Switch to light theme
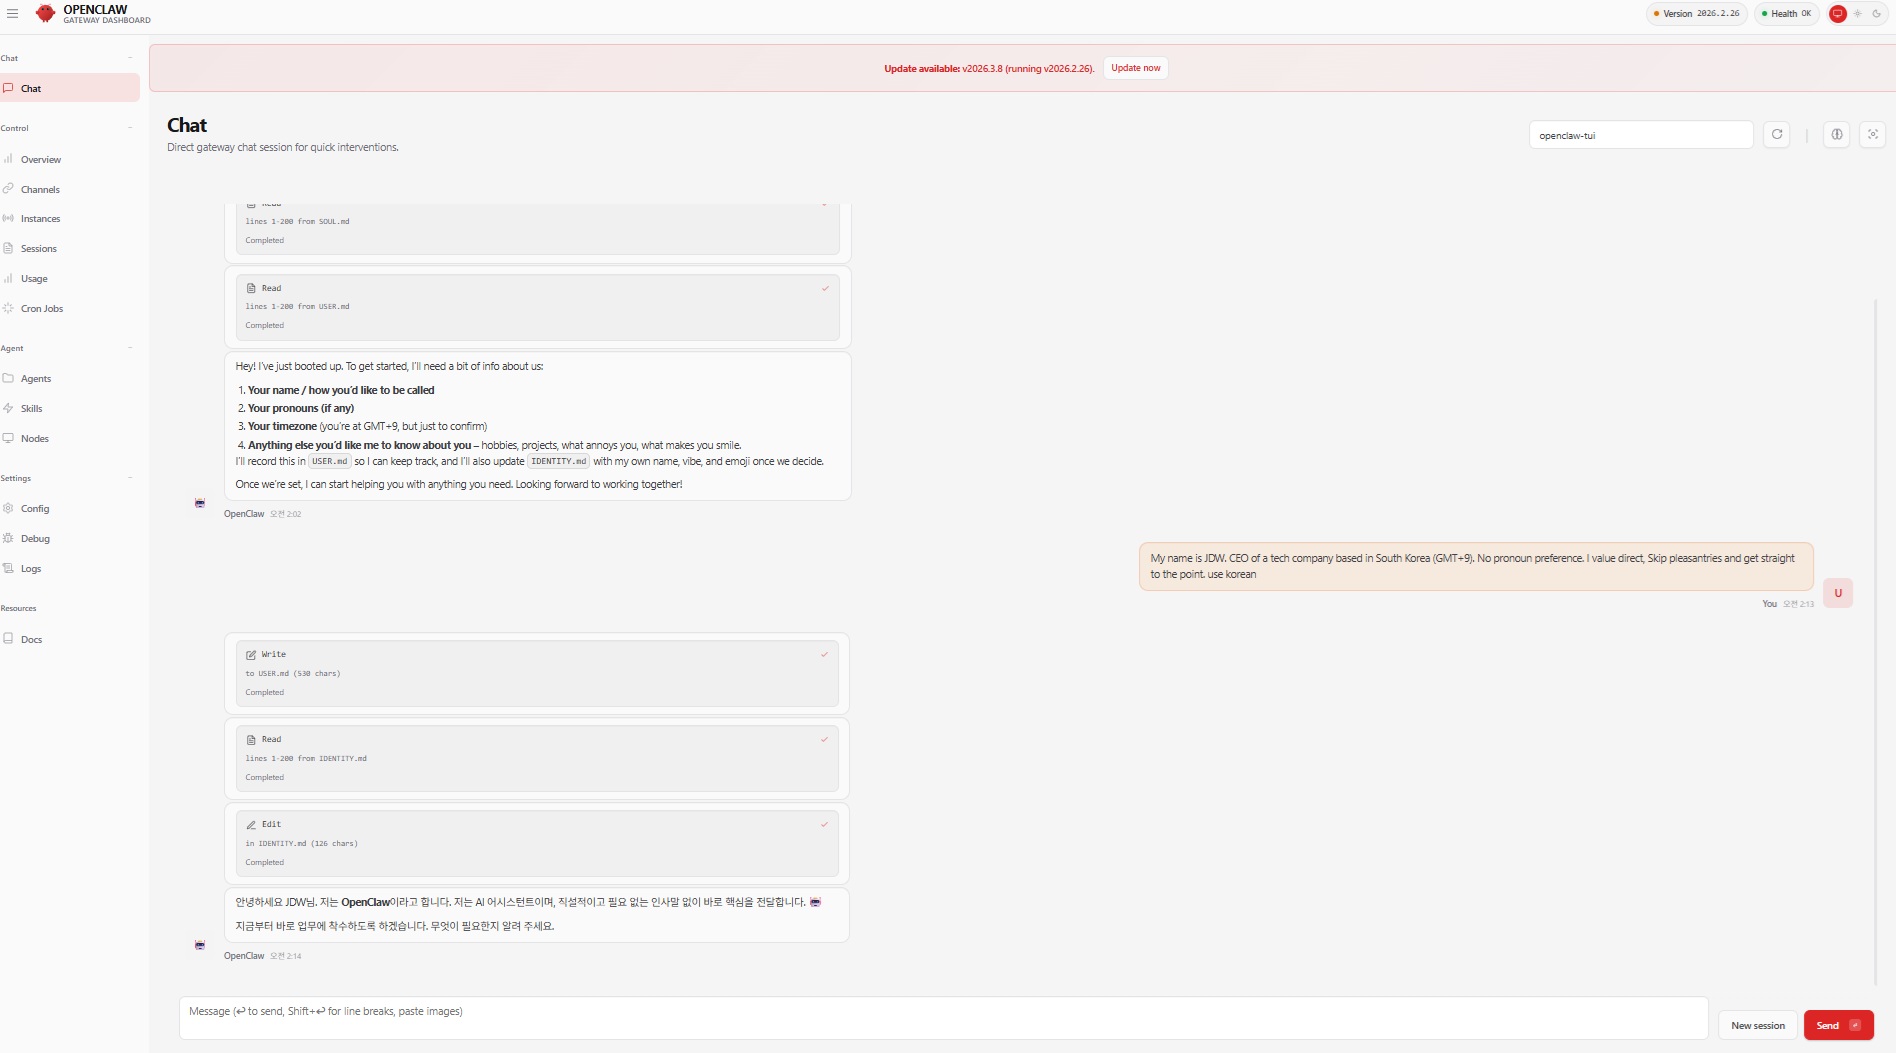 pos(1858,14)
